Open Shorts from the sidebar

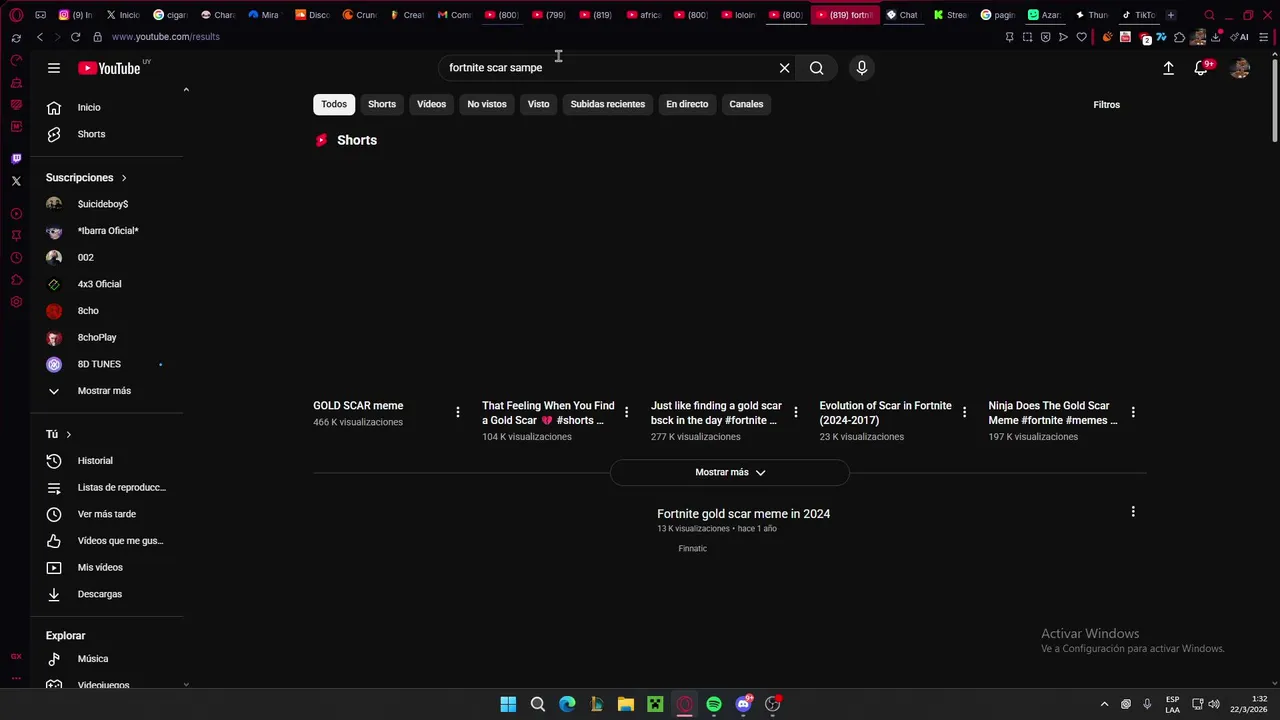pos(108,134)
